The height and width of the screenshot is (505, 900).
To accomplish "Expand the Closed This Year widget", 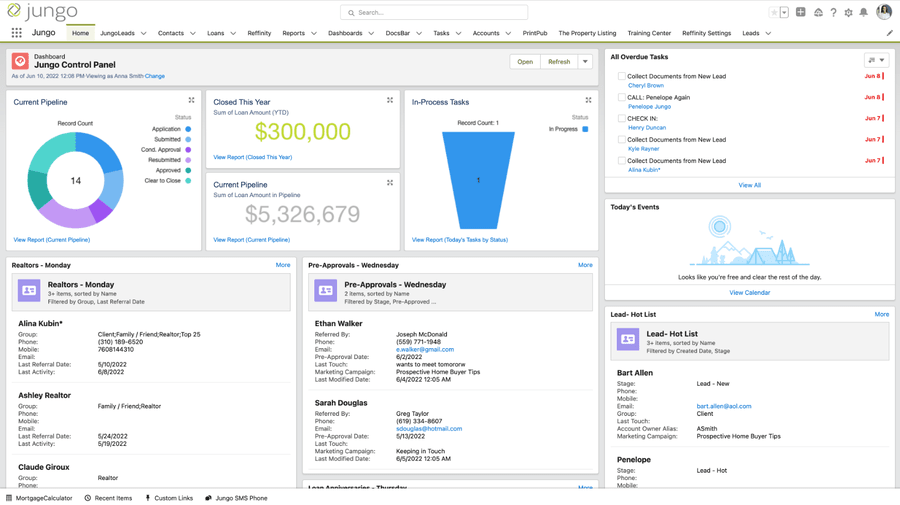I will [390, 100].
